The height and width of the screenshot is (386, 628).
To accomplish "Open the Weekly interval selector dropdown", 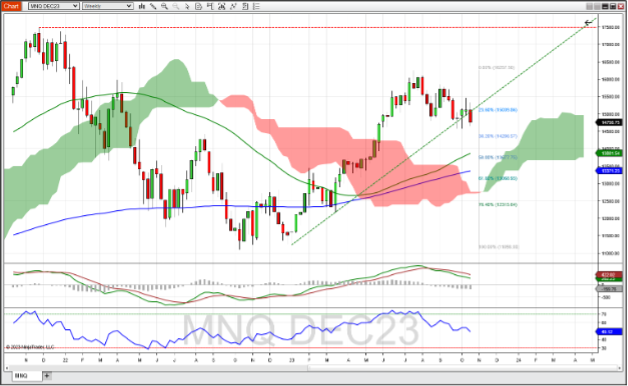I will (107, 6).
